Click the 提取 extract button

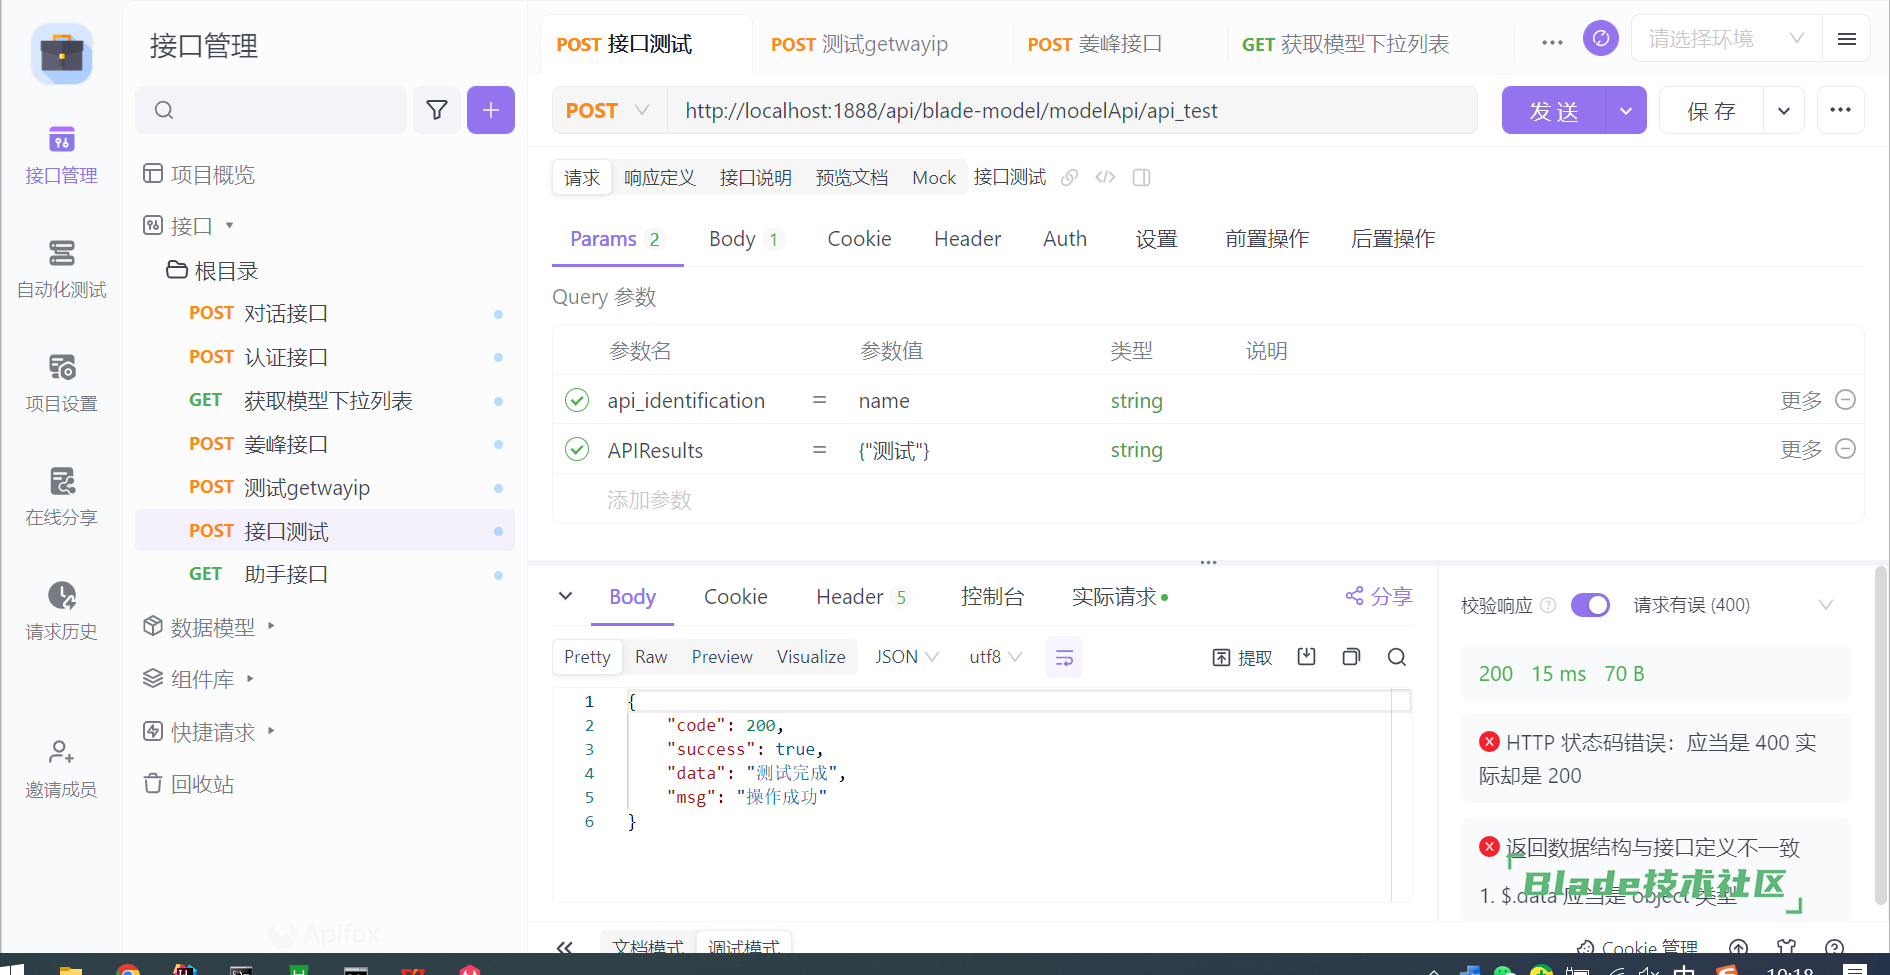tap(1242, 657)
